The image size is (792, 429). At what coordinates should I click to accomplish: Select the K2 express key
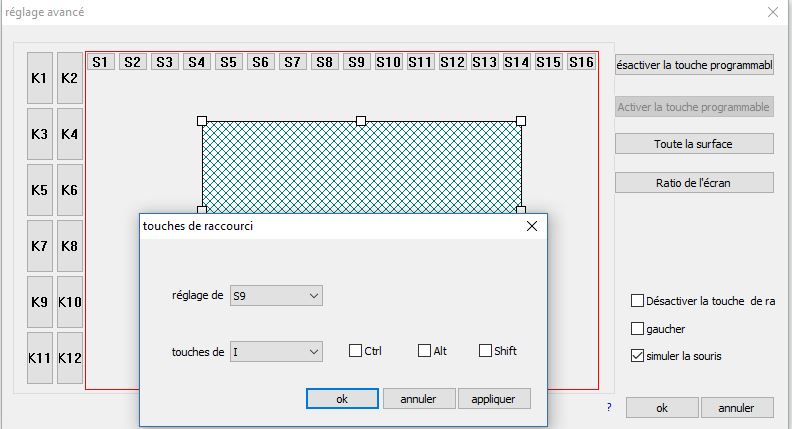coord(70,78)
